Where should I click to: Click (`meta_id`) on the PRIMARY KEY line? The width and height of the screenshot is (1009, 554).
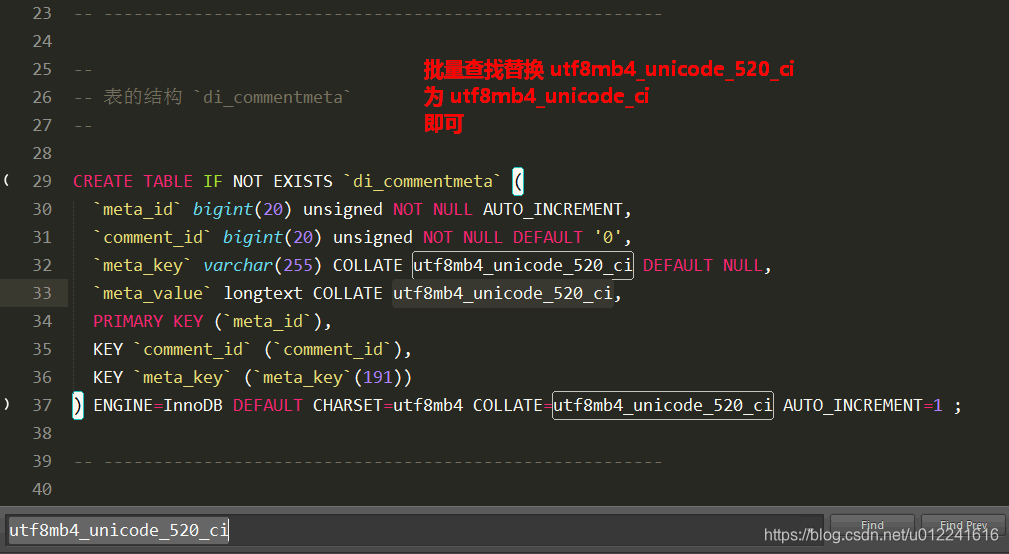click(x=268, y=321)
